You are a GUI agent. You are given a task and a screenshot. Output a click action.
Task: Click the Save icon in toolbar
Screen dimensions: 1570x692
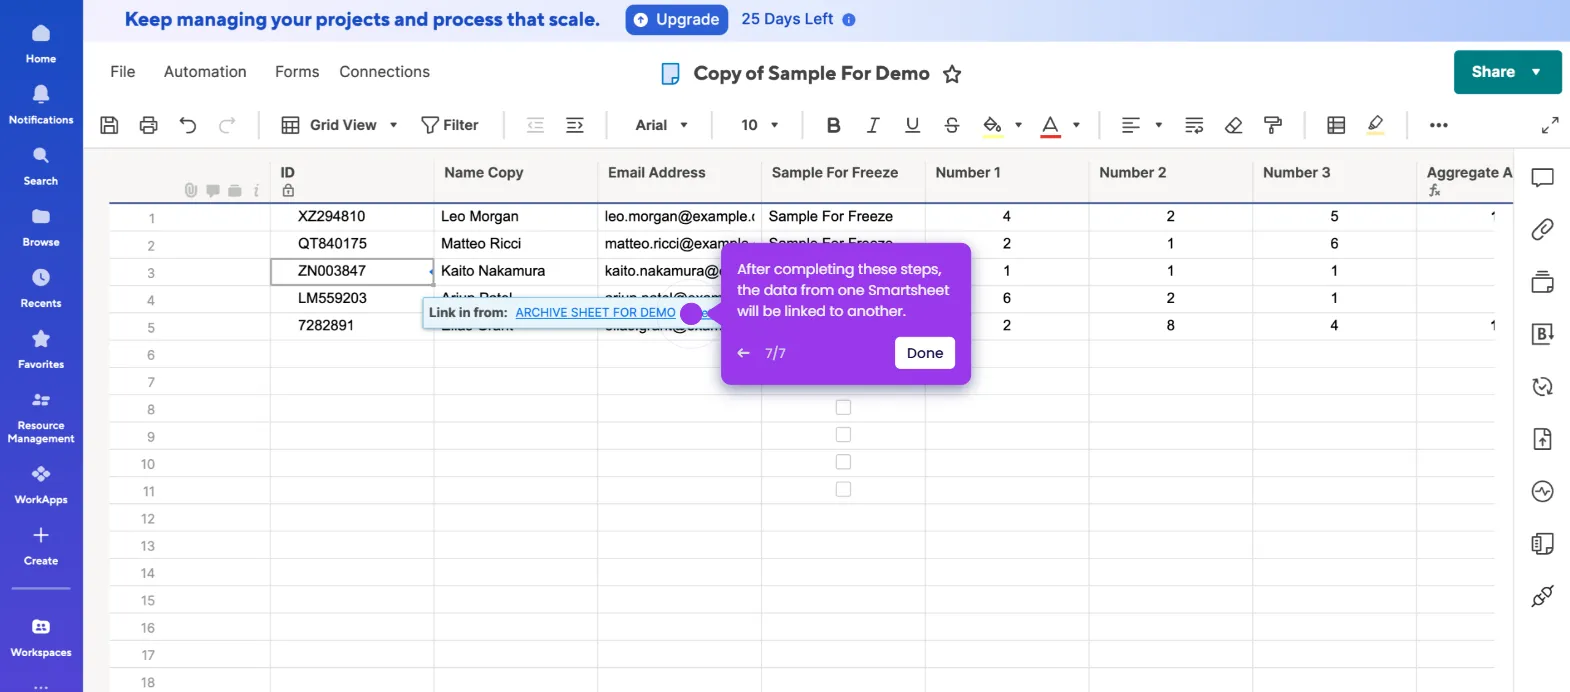coord(110,125)
